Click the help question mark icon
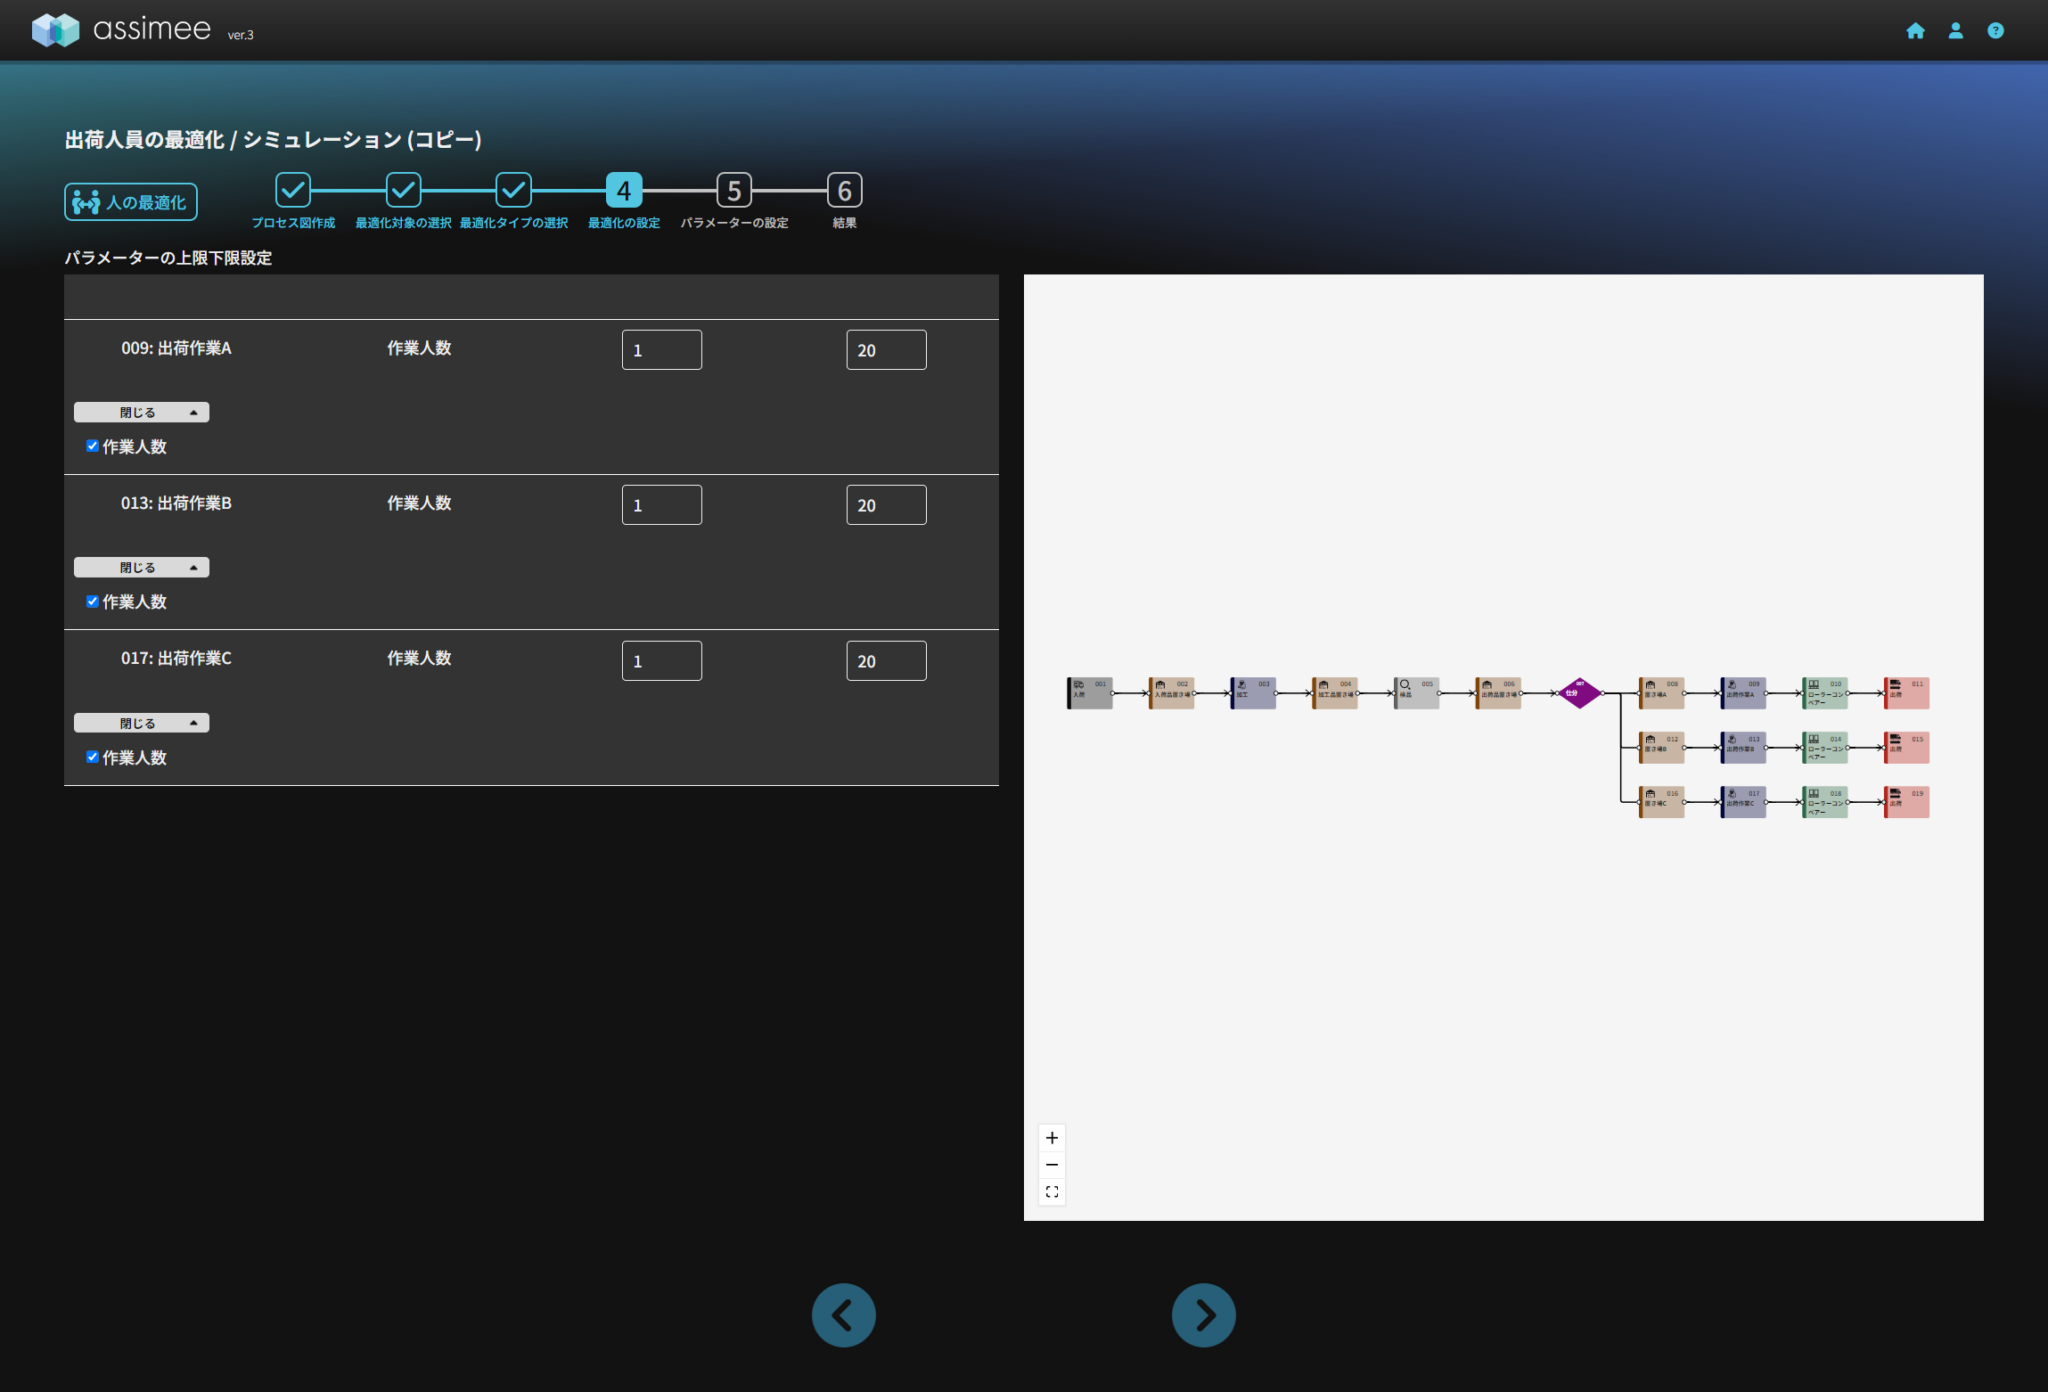Screen dimensions: 2048x1392 (x=1995, y=31)
